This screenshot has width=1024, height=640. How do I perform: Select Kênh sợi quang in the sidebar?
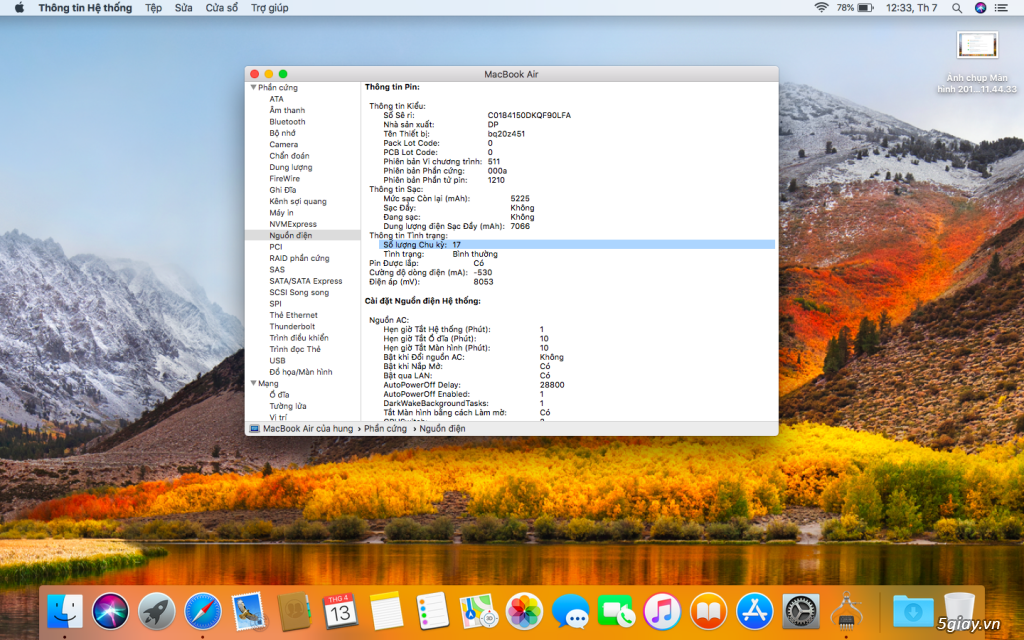(x=298, y=201)
